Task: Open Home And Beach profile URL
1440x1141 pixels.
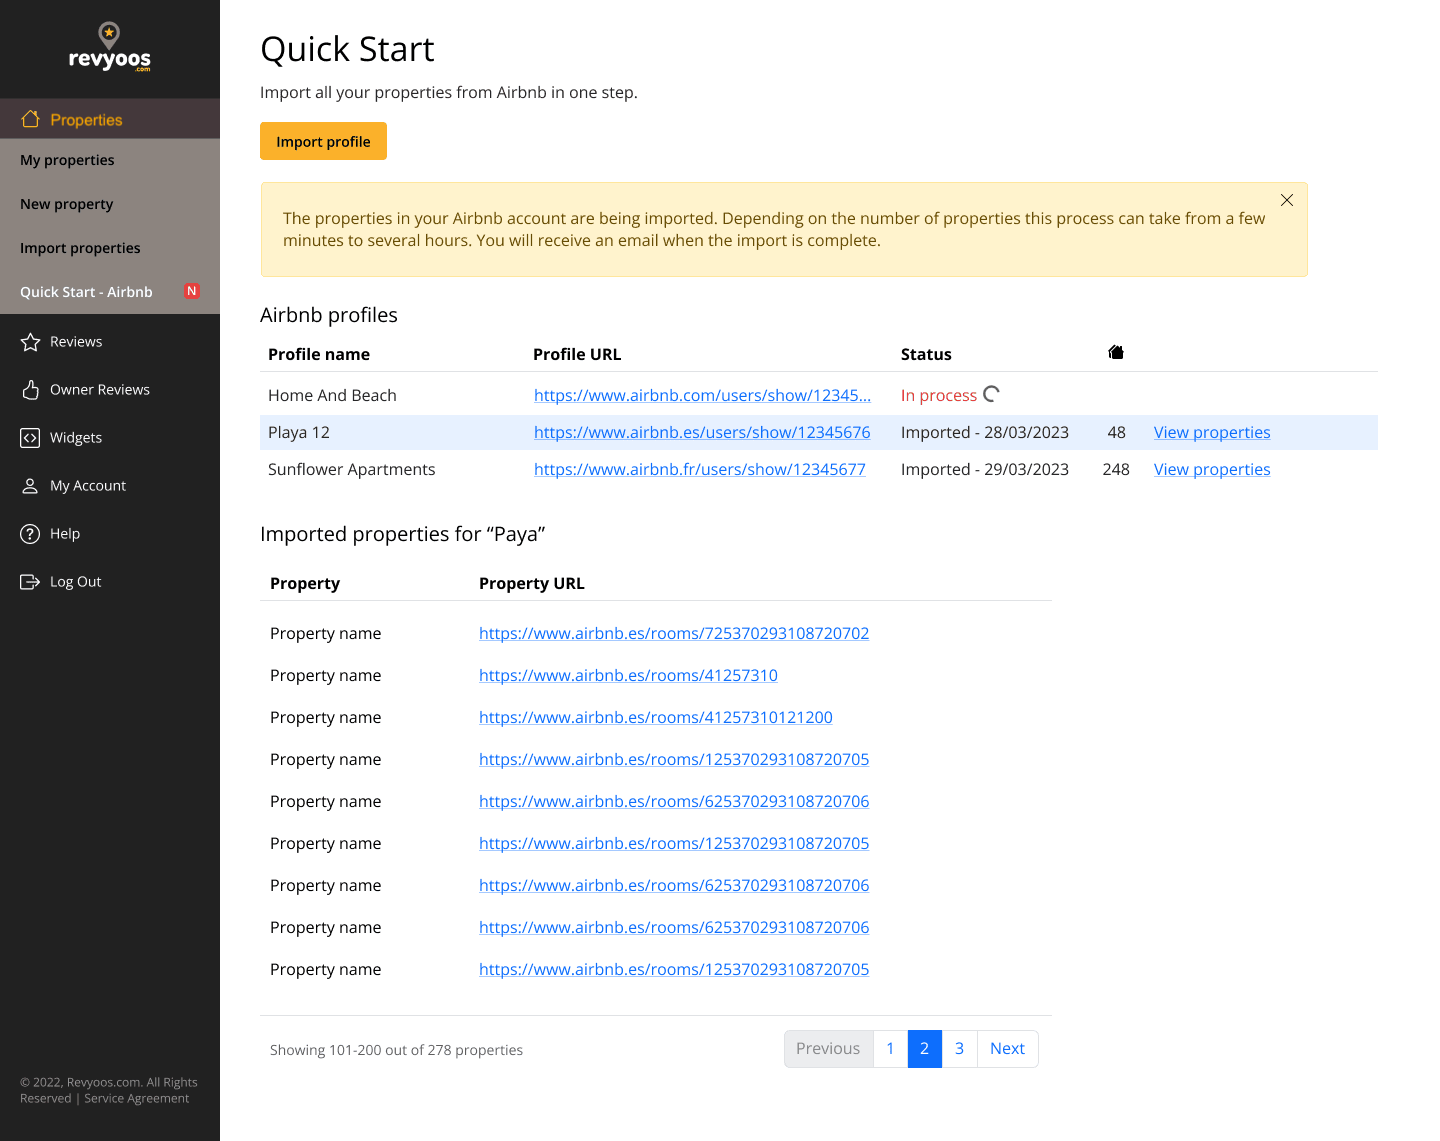Action: coord(702,395)
